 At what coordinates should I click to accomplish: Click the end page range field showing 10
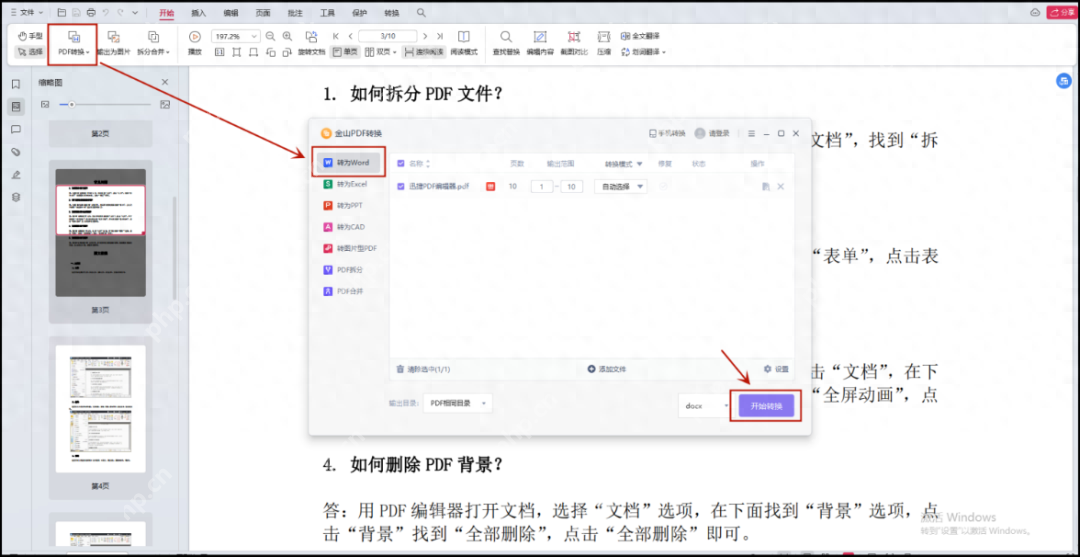point(572,187)
